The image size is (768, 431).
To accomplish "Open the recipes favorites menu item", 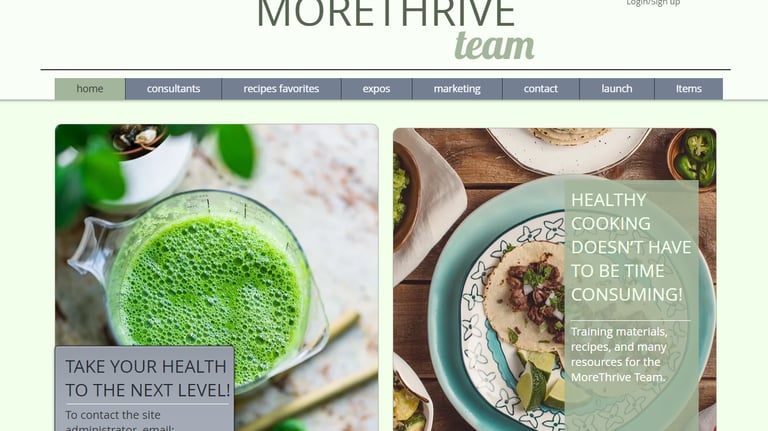I will click(x=281, y=89).
